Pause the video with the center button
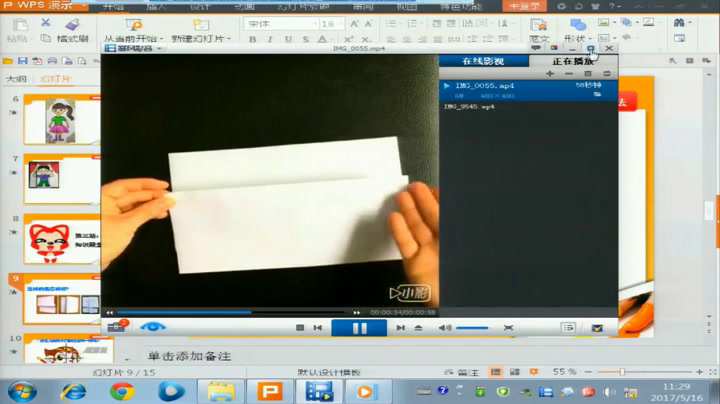 [x=359, y=327]
